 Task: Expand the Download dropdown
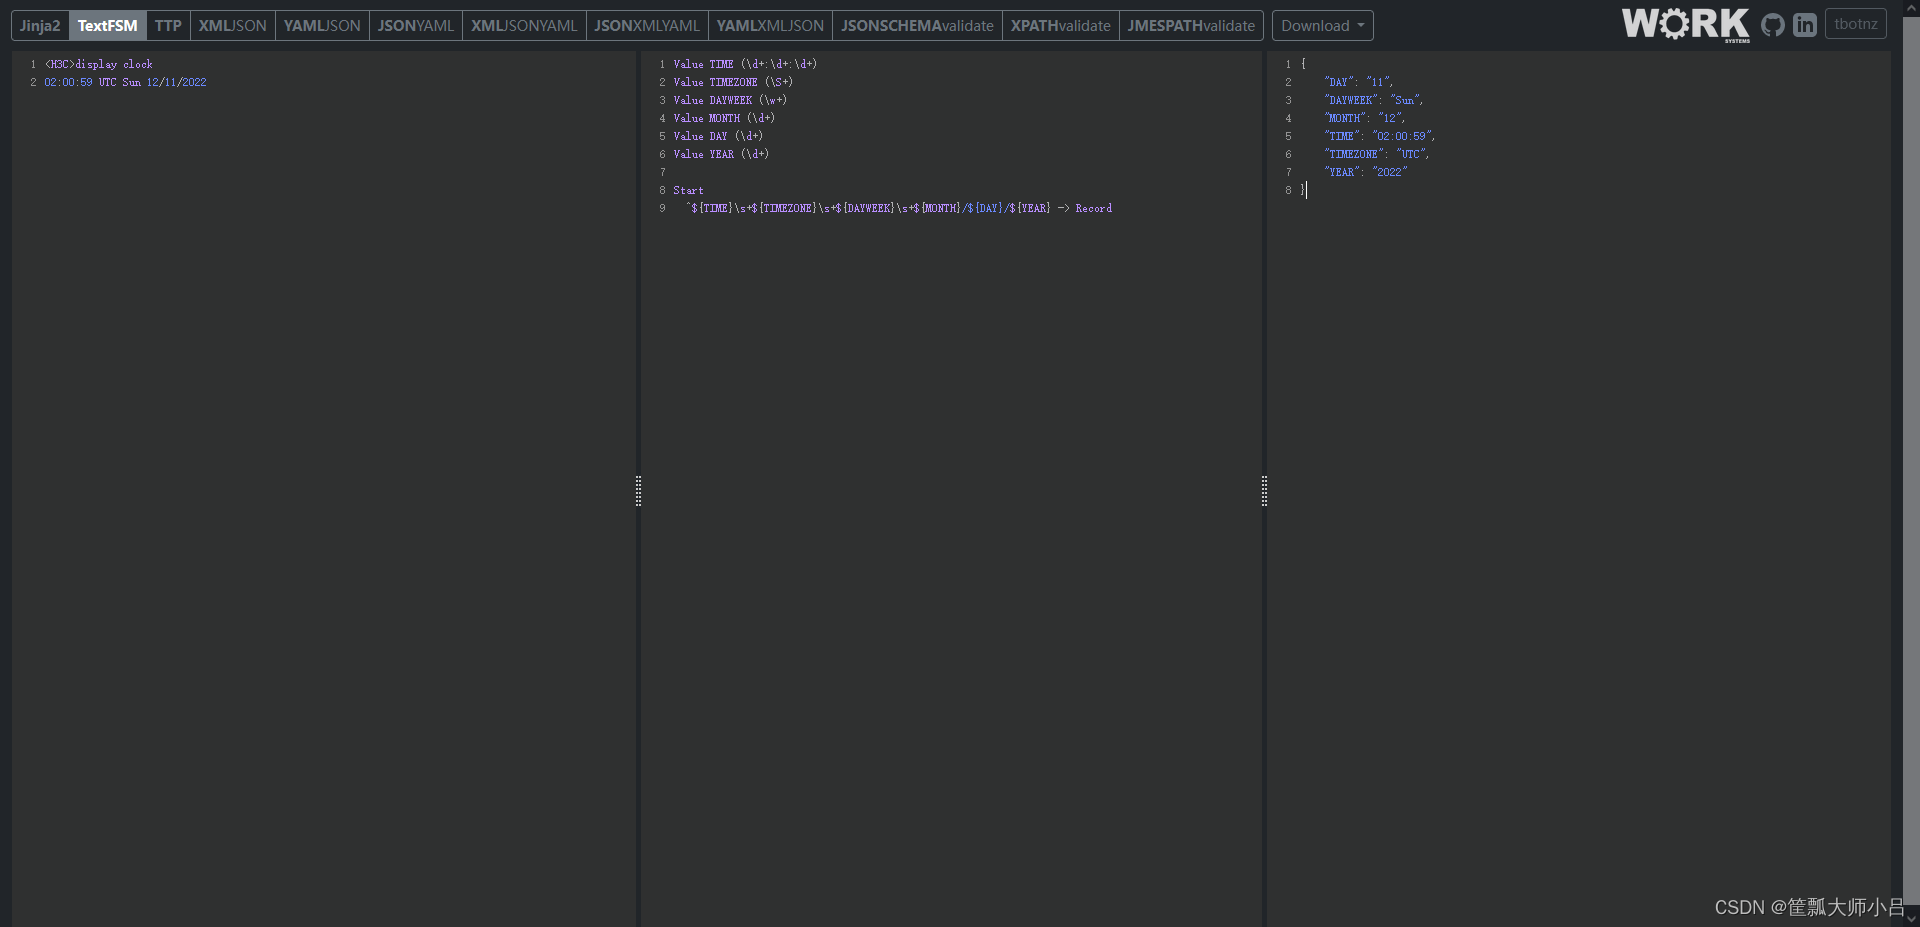tap(1322, 26)
